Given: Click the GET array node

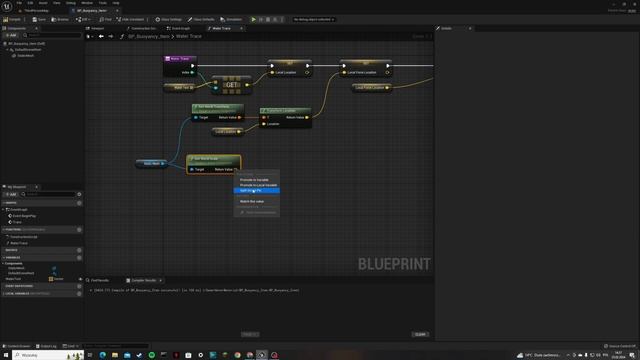Looking at the screenshot, I should click(231, 85).
